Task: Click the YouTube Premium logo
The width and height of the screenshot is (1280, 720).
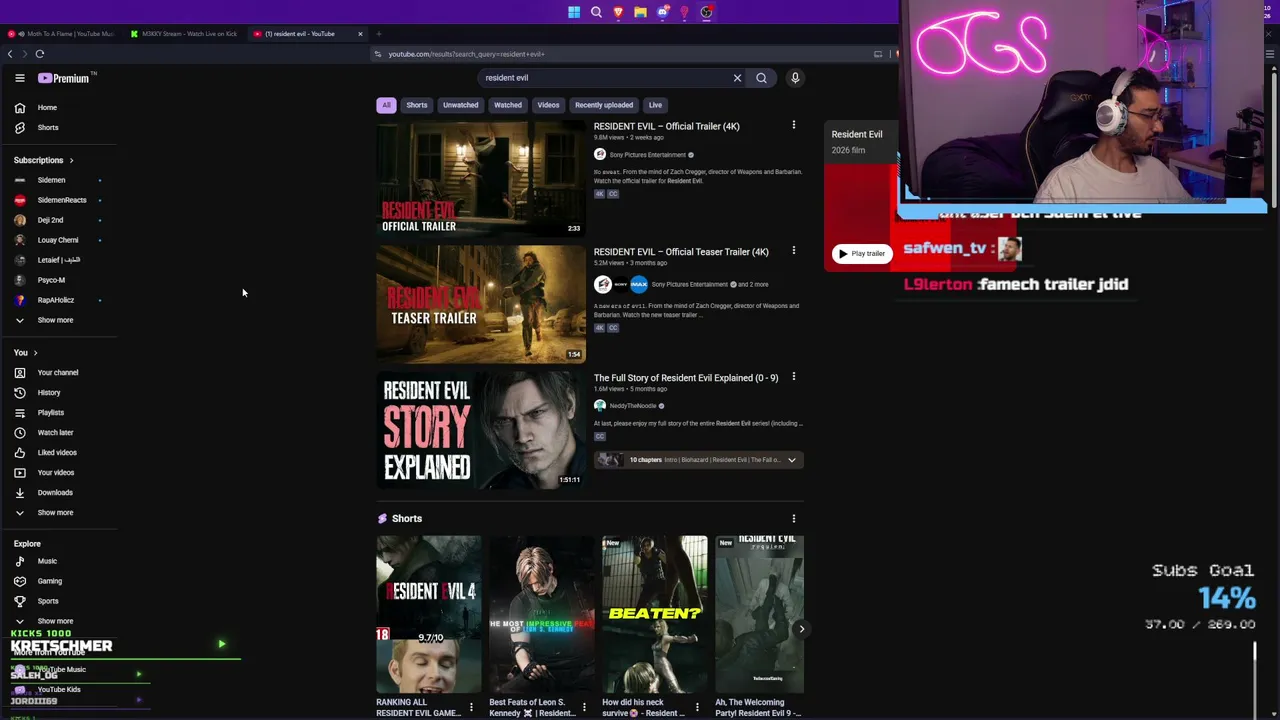Action: point(66,78)
